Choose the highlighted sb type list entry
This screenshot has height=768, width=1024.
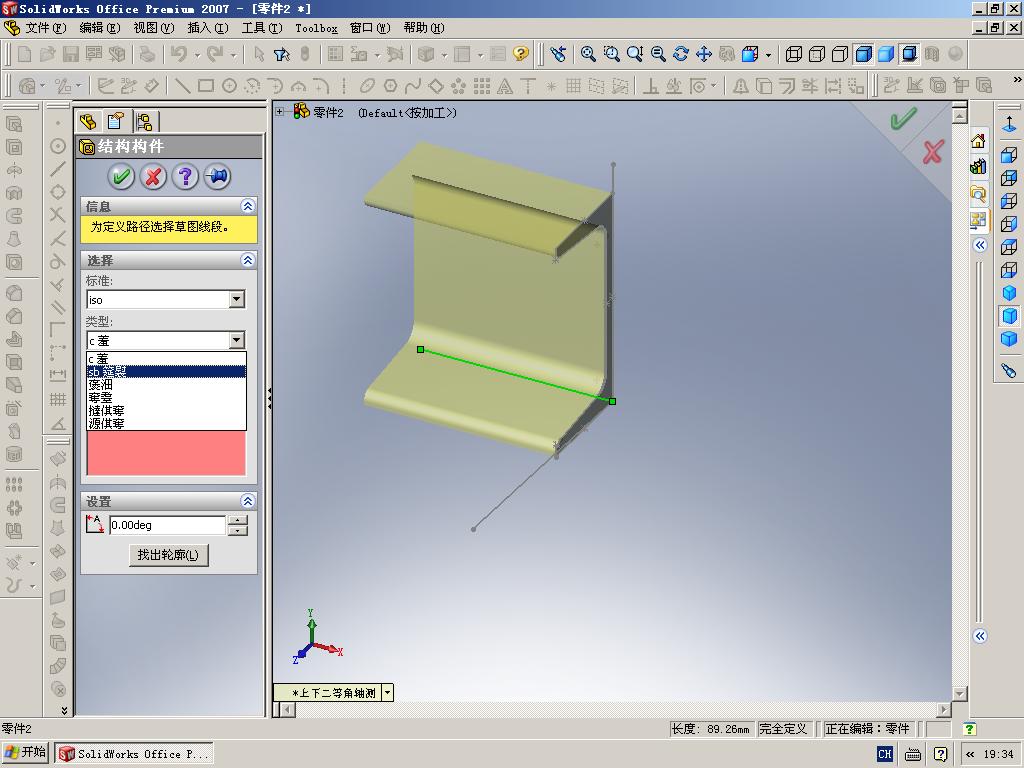click(x=167, y=372)
